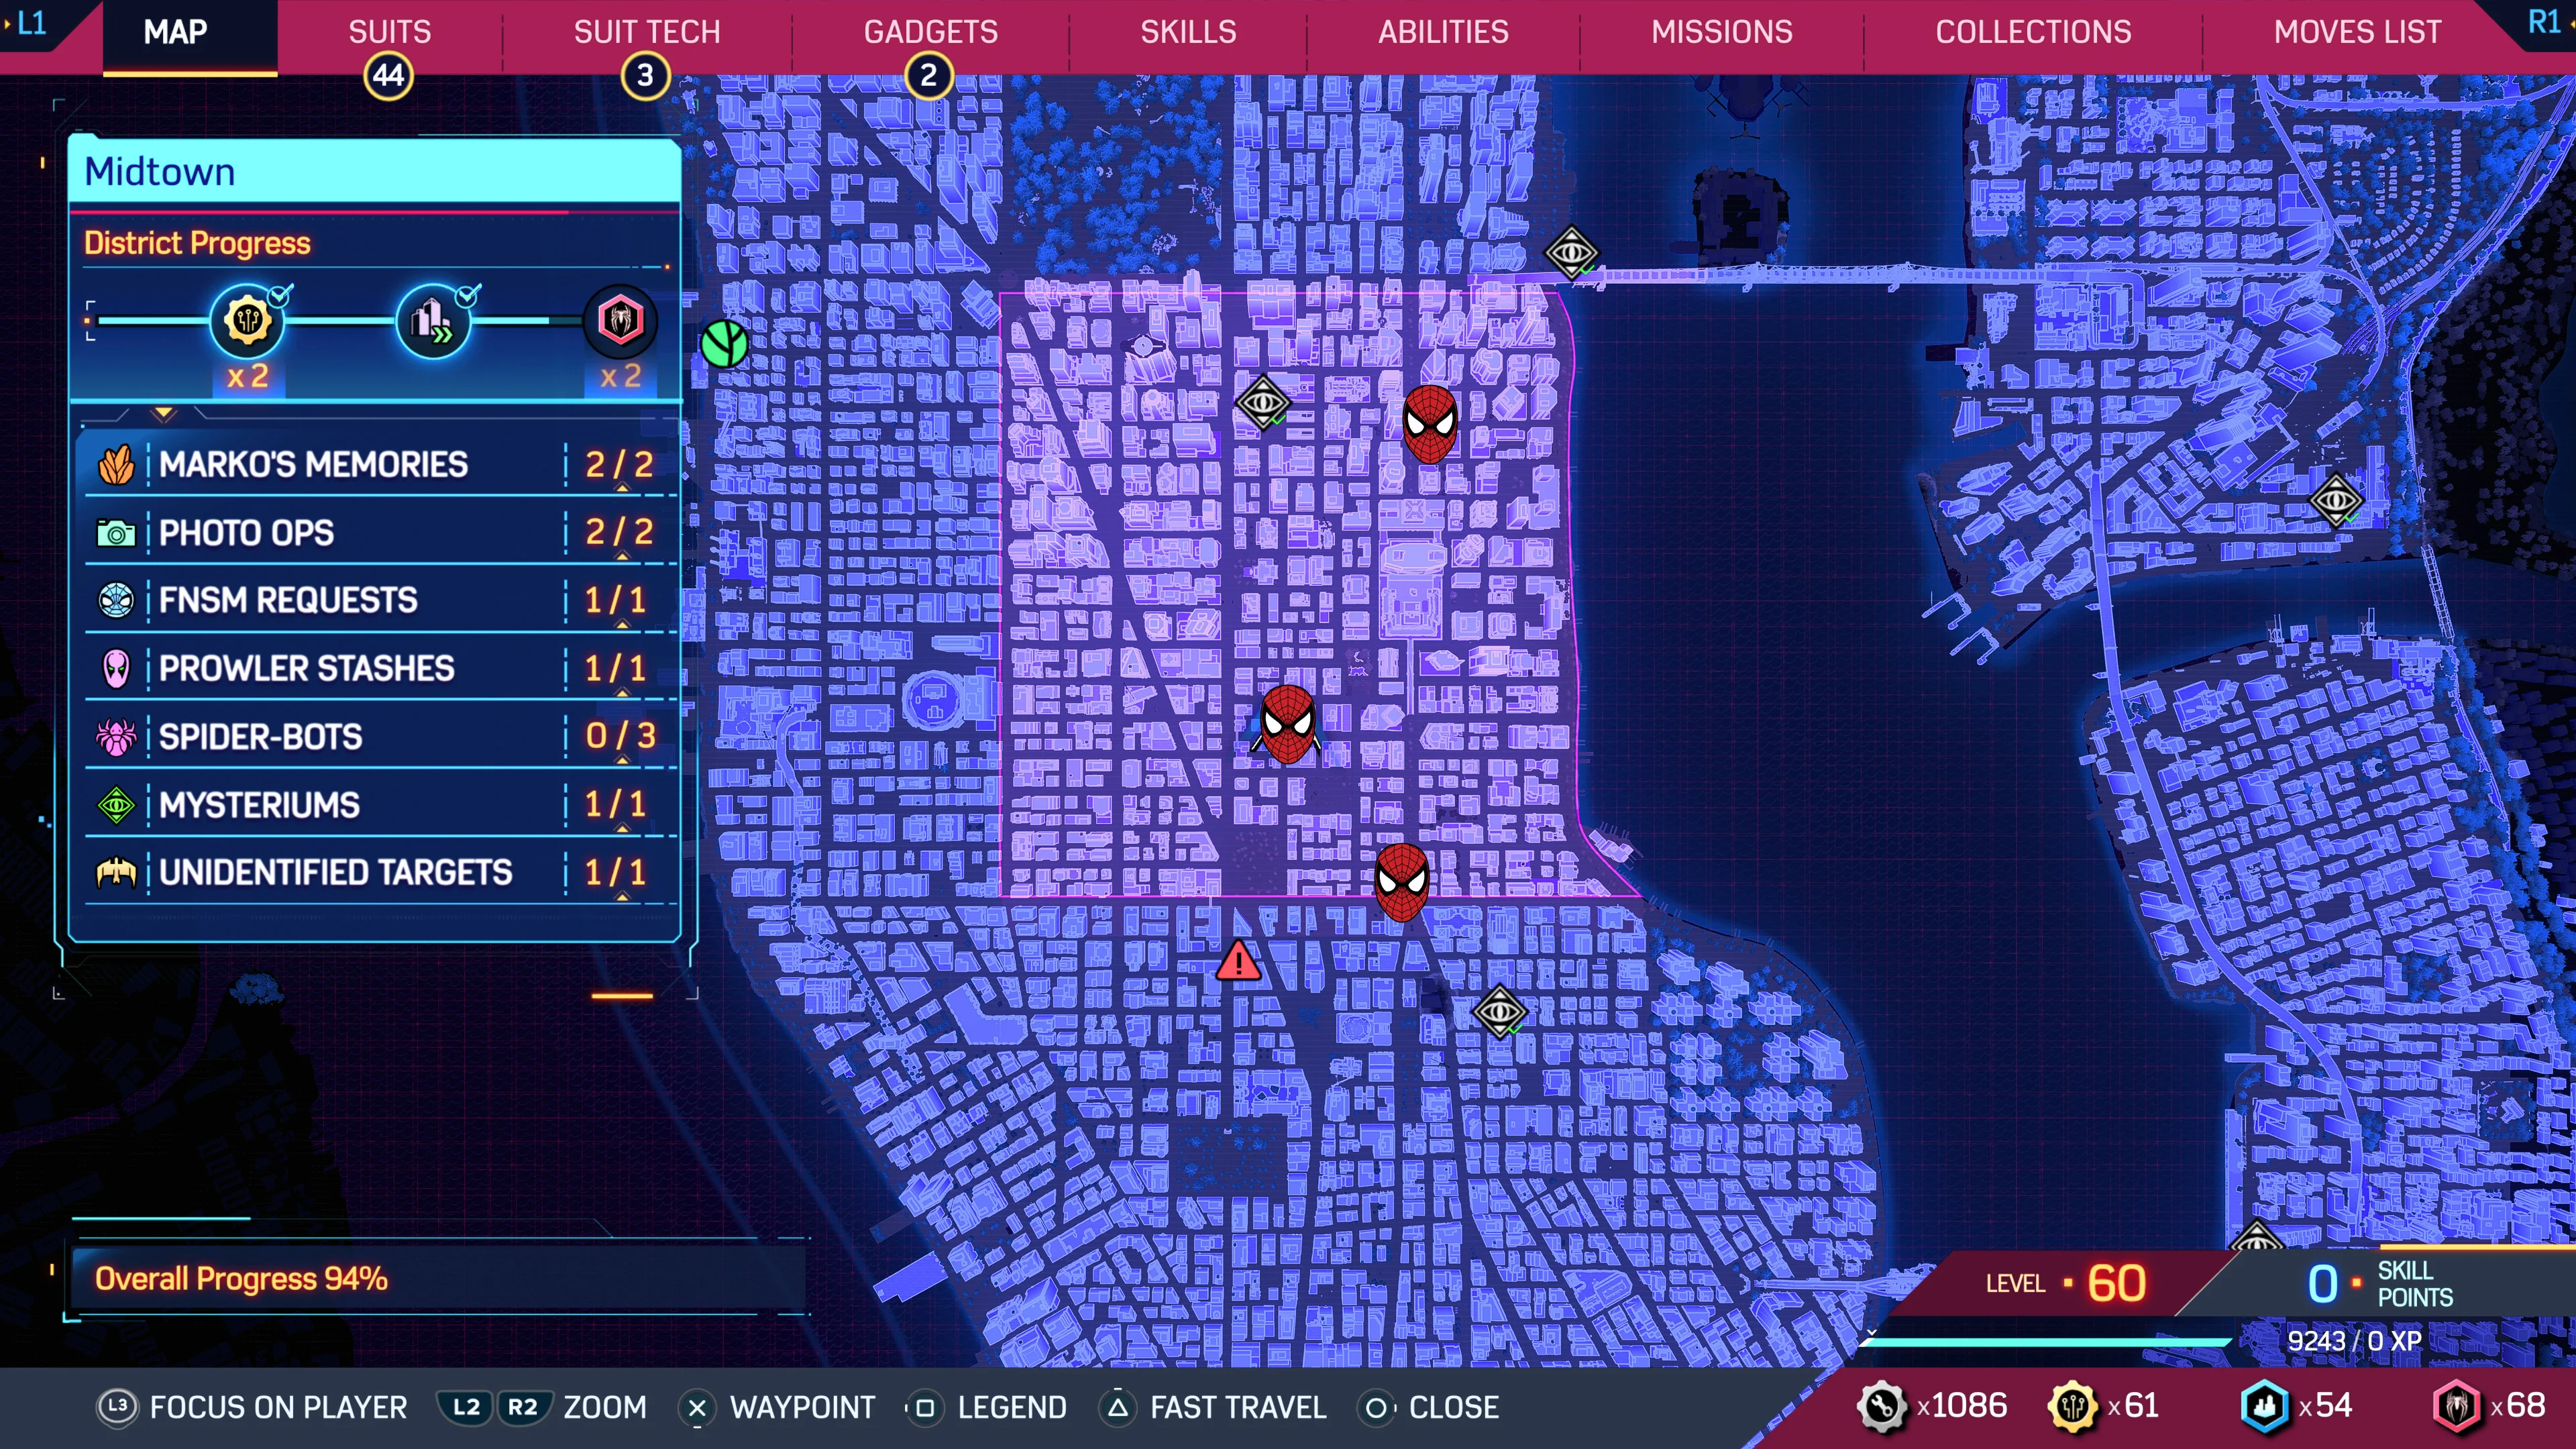
Task: Select the Marko's Memories orange crystal icon
Action: (117, 464)
